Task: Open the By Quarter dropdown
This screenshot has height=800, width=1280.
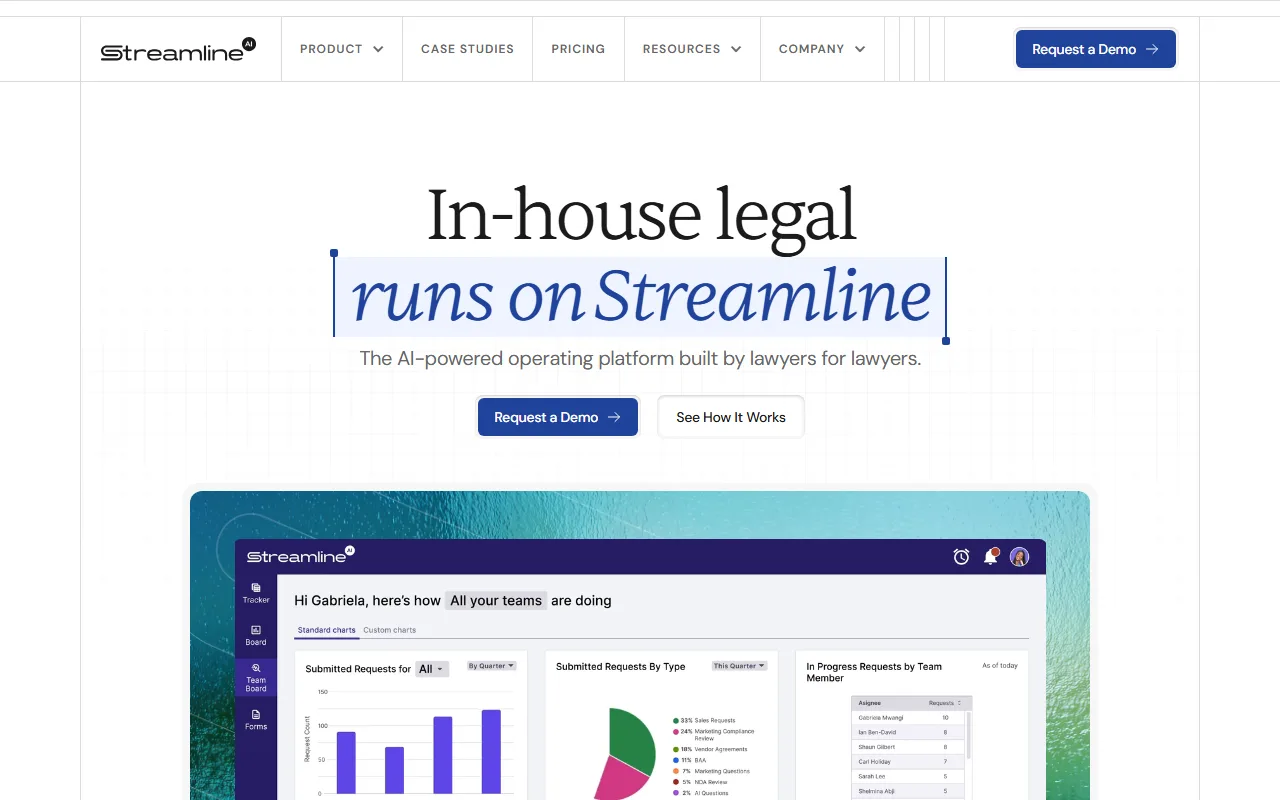Action: click(492, 666)
